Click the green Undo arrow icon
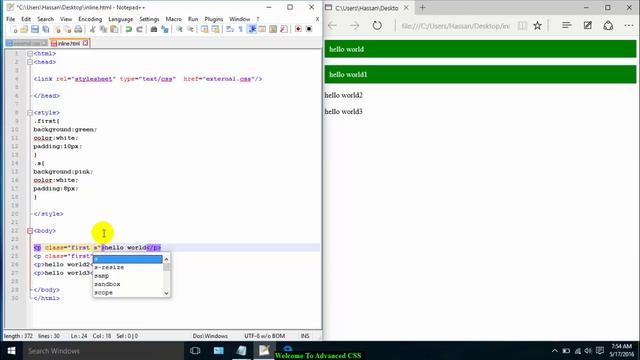This screenshot has width=640, height=360. pos(129,29)
